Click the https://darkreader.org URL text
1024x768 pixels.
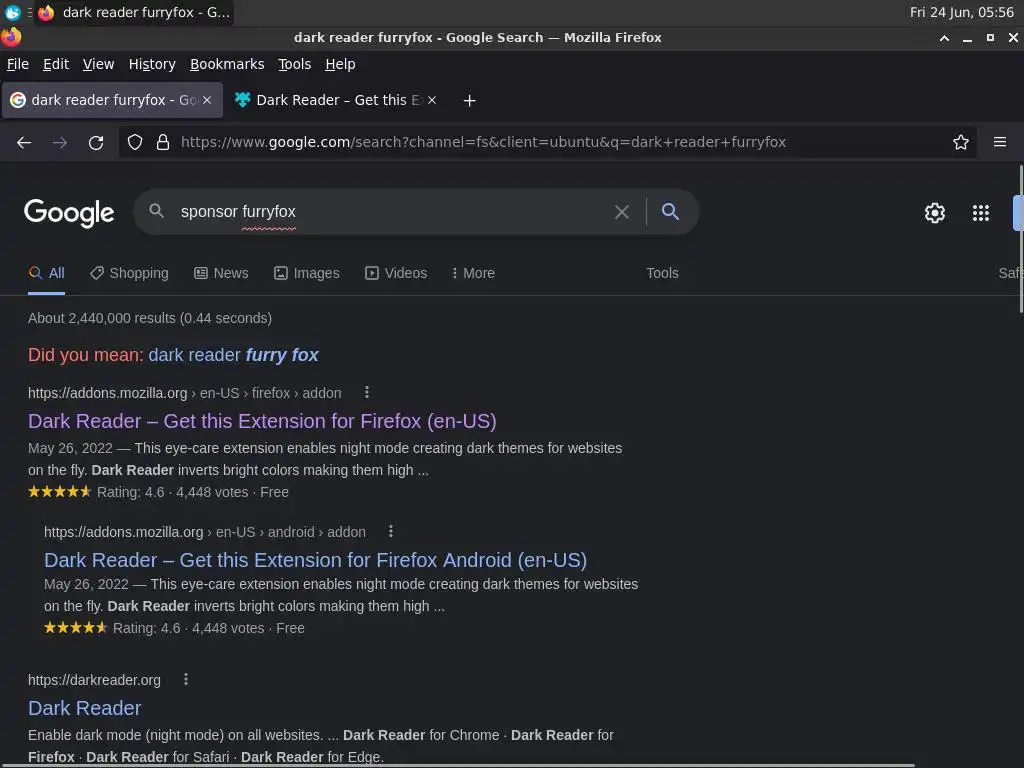point(94,680)
